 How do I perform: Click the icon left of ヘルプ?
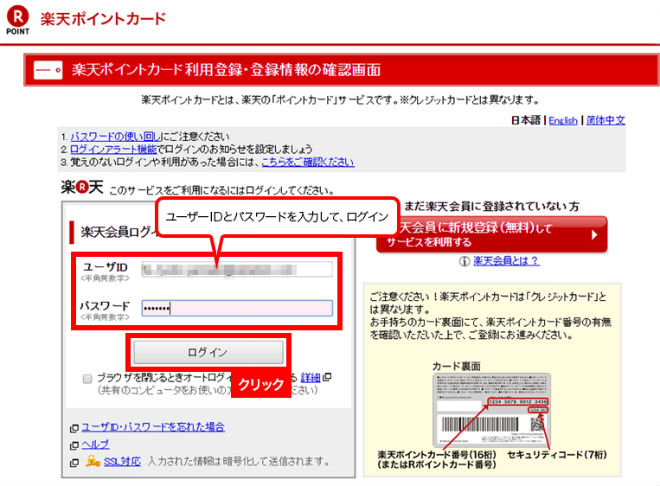(x=73, y=444)
